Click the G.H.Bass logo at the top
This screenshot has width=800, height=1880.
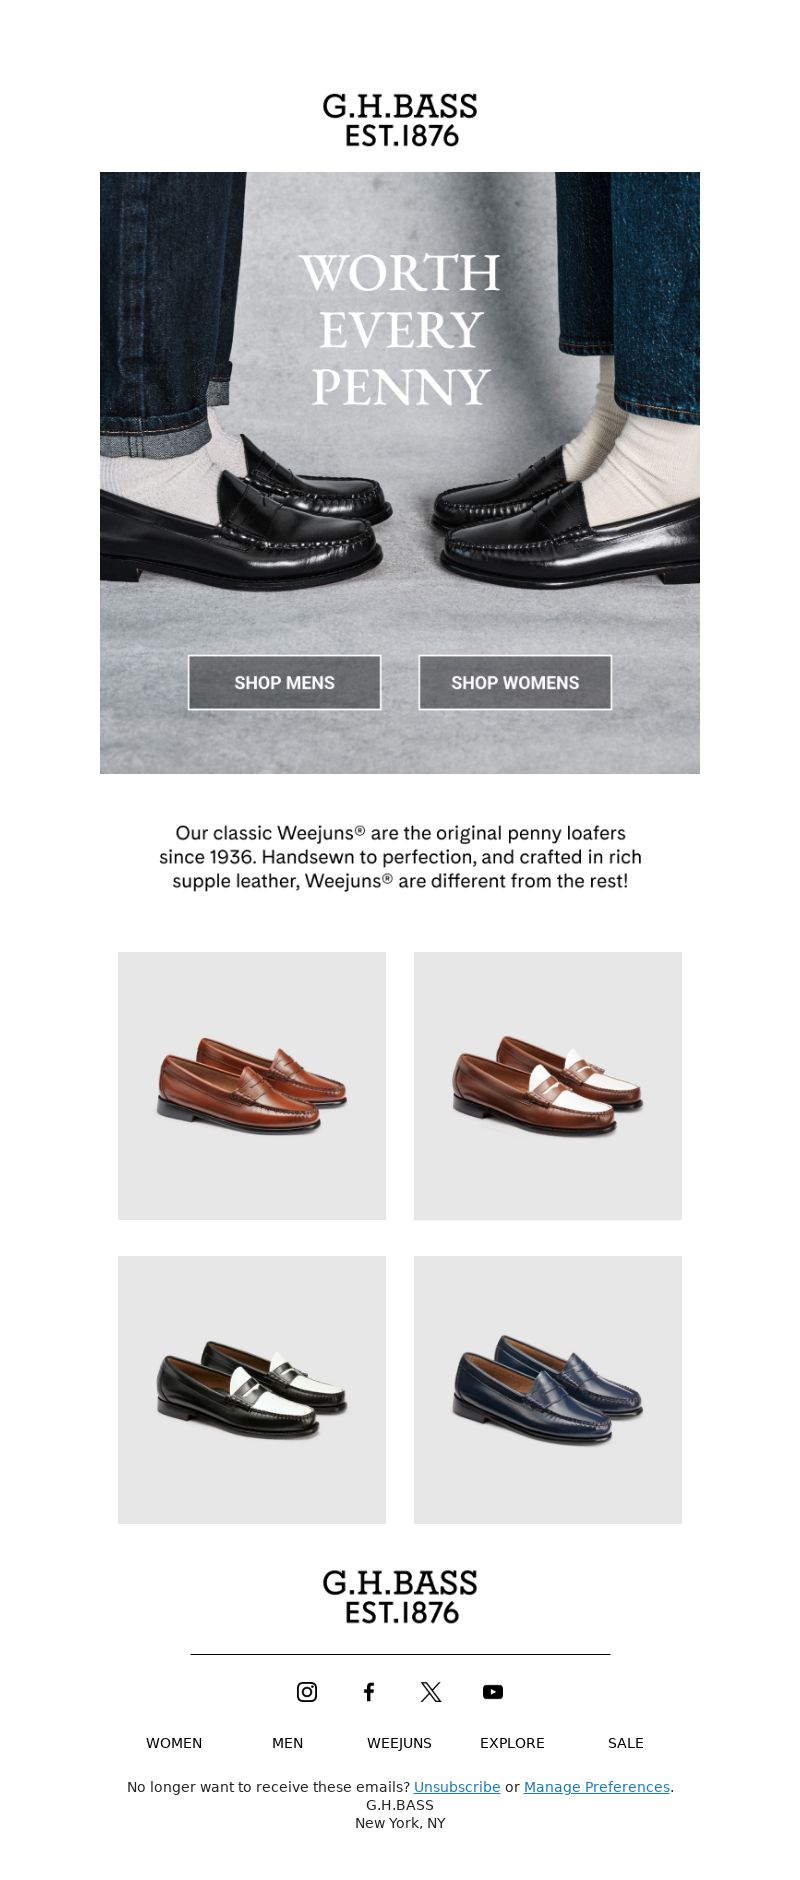(400, 120)
